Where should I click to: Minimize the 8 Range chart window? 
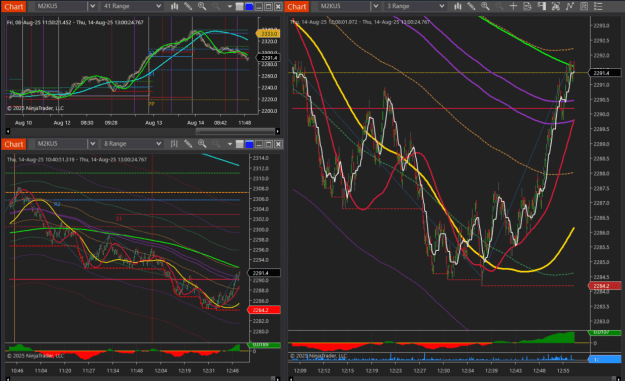(259, 144)
